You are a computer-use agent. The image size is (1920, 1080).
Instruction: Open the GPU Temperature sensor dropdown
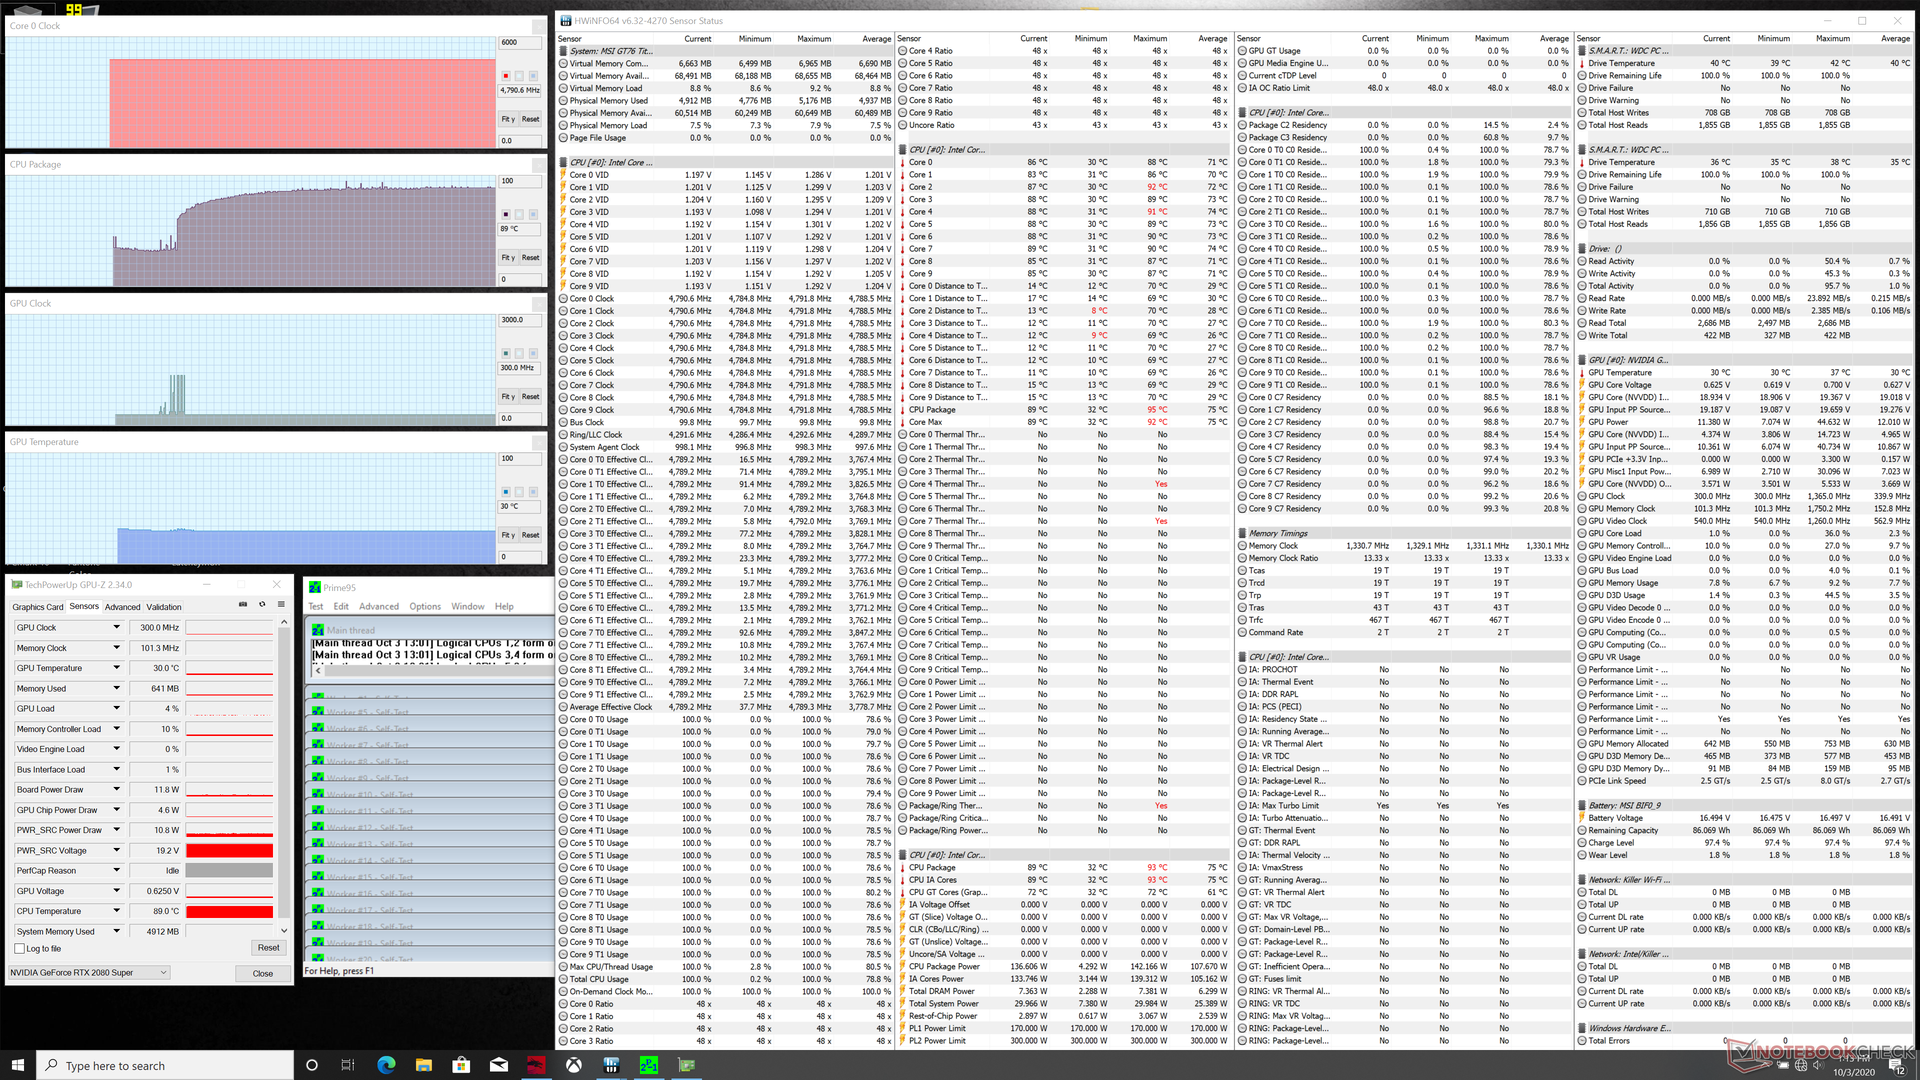tap(116, 668)
